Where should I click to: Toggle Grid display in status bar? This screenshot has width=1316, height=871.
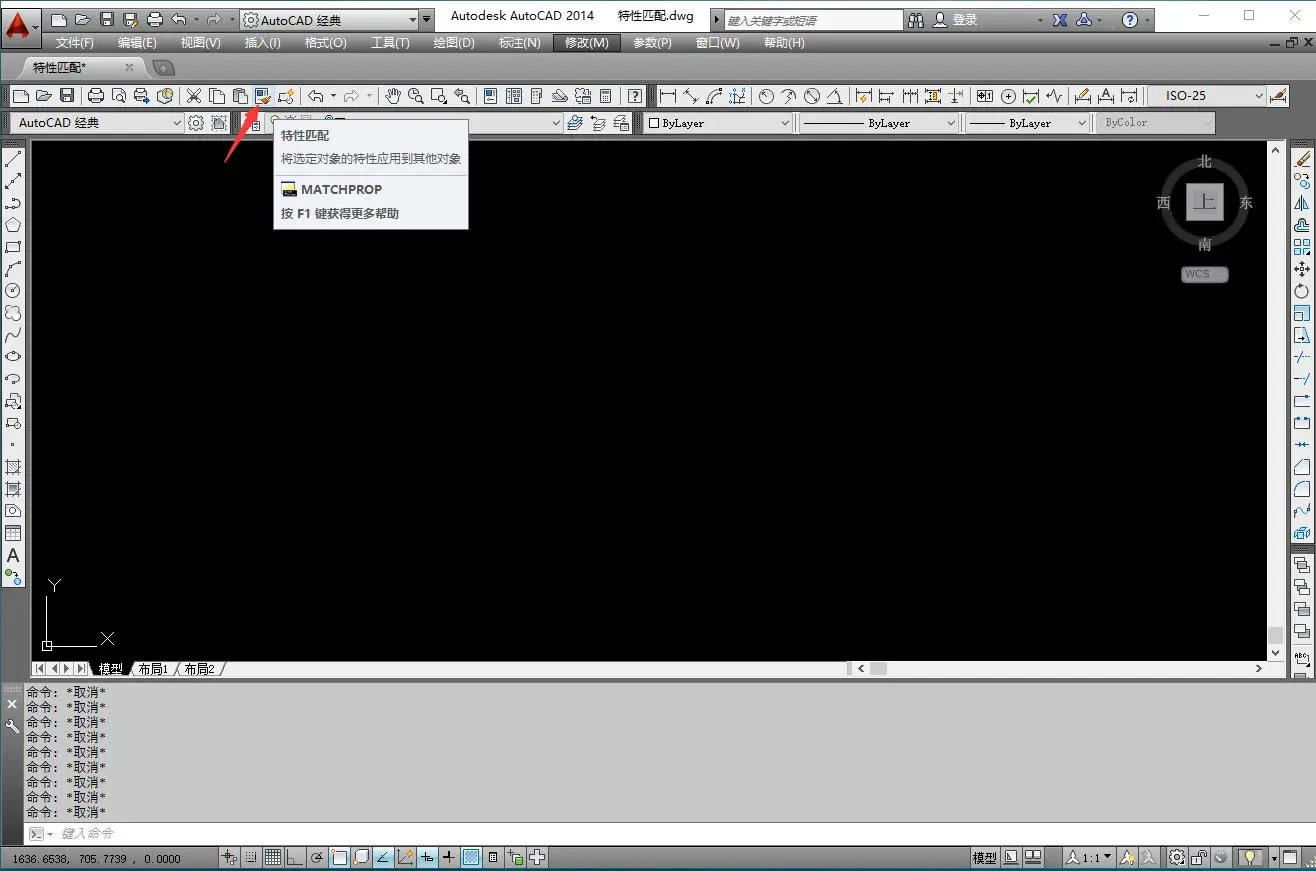tap(272, 857)
